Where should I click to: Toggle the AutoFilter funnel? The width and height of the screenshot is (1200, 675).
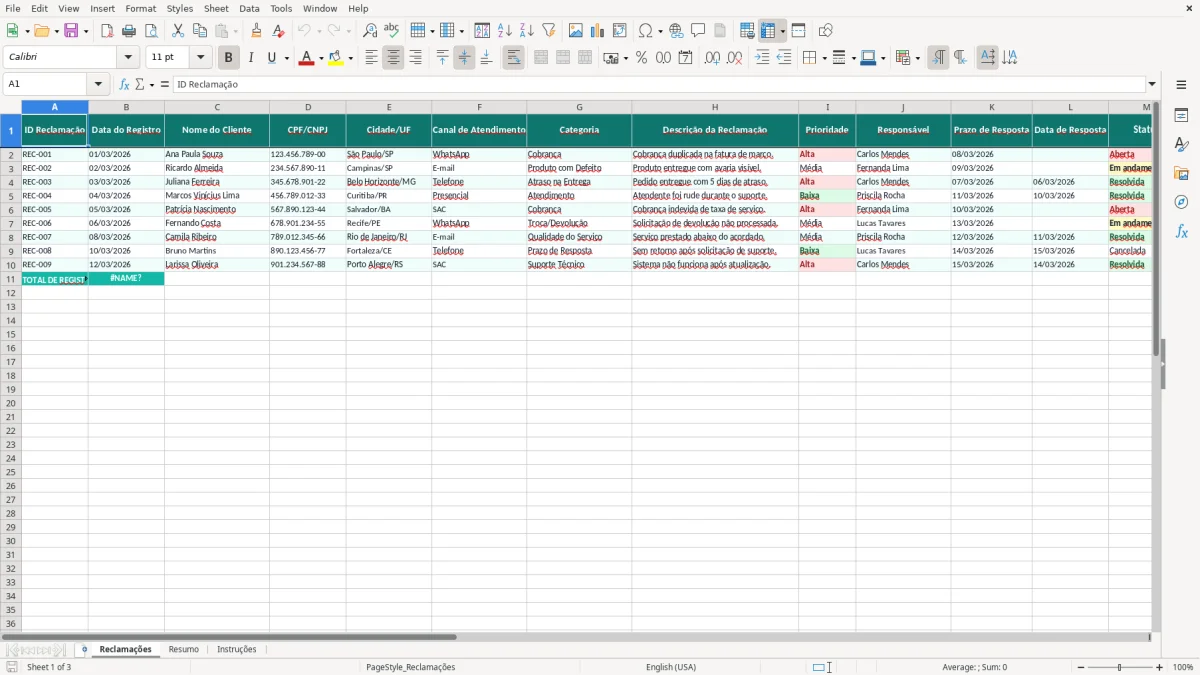tap(549, 31)
